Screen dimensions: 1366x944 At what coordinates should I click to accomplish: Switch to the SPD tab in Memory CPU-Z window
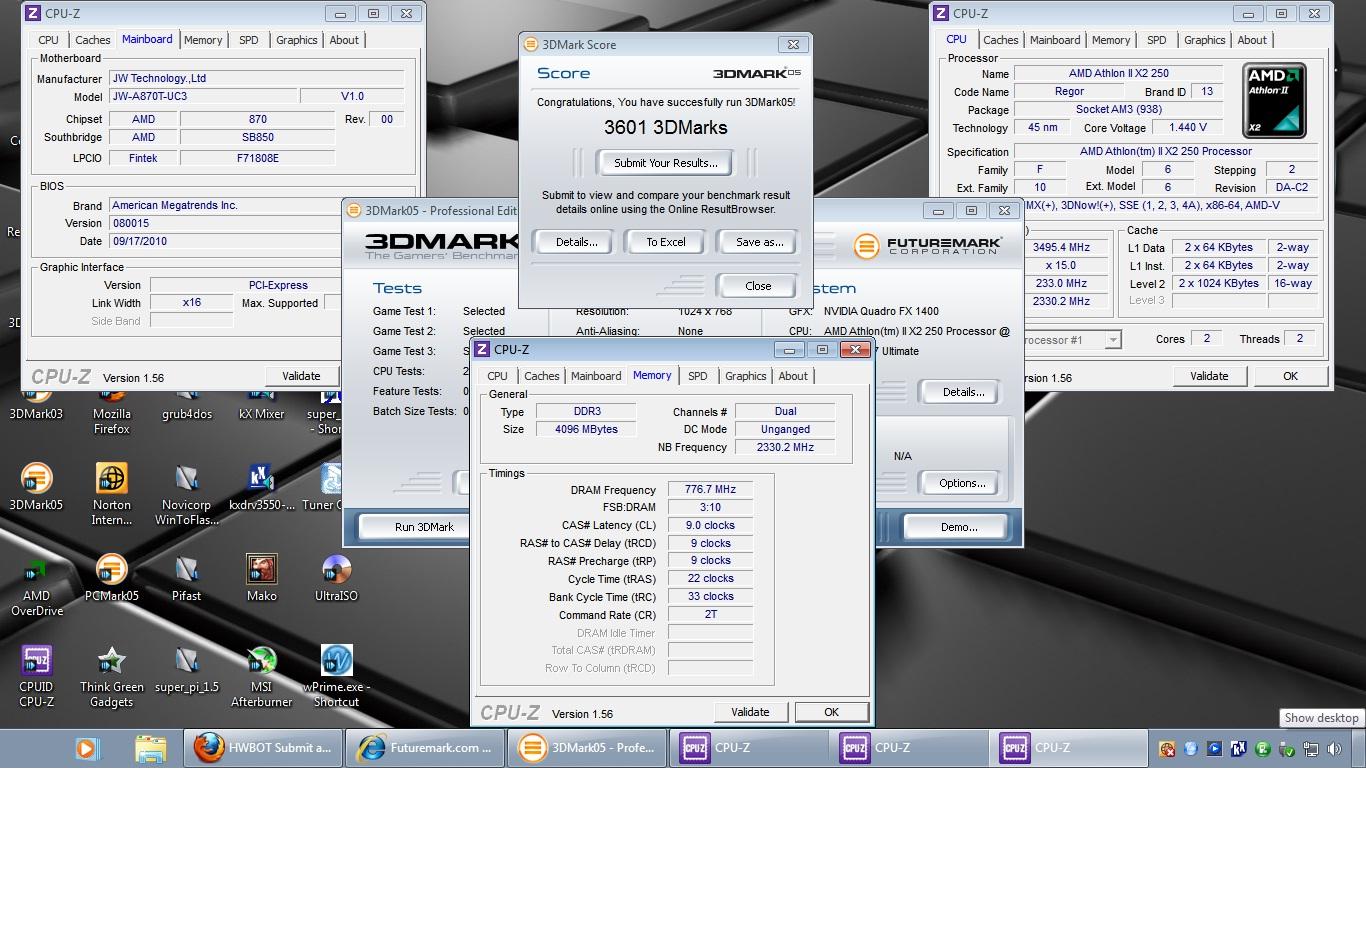click(697, 376)
